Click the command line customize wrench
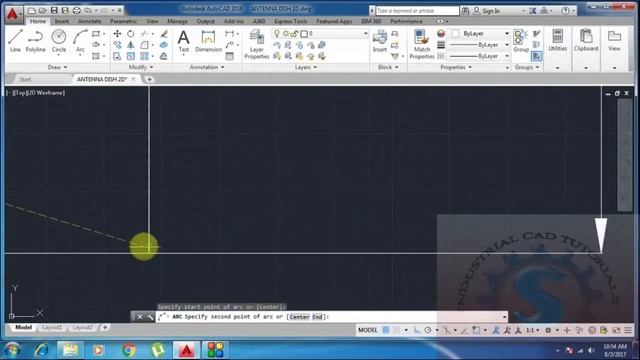 [x=150, y=317]
